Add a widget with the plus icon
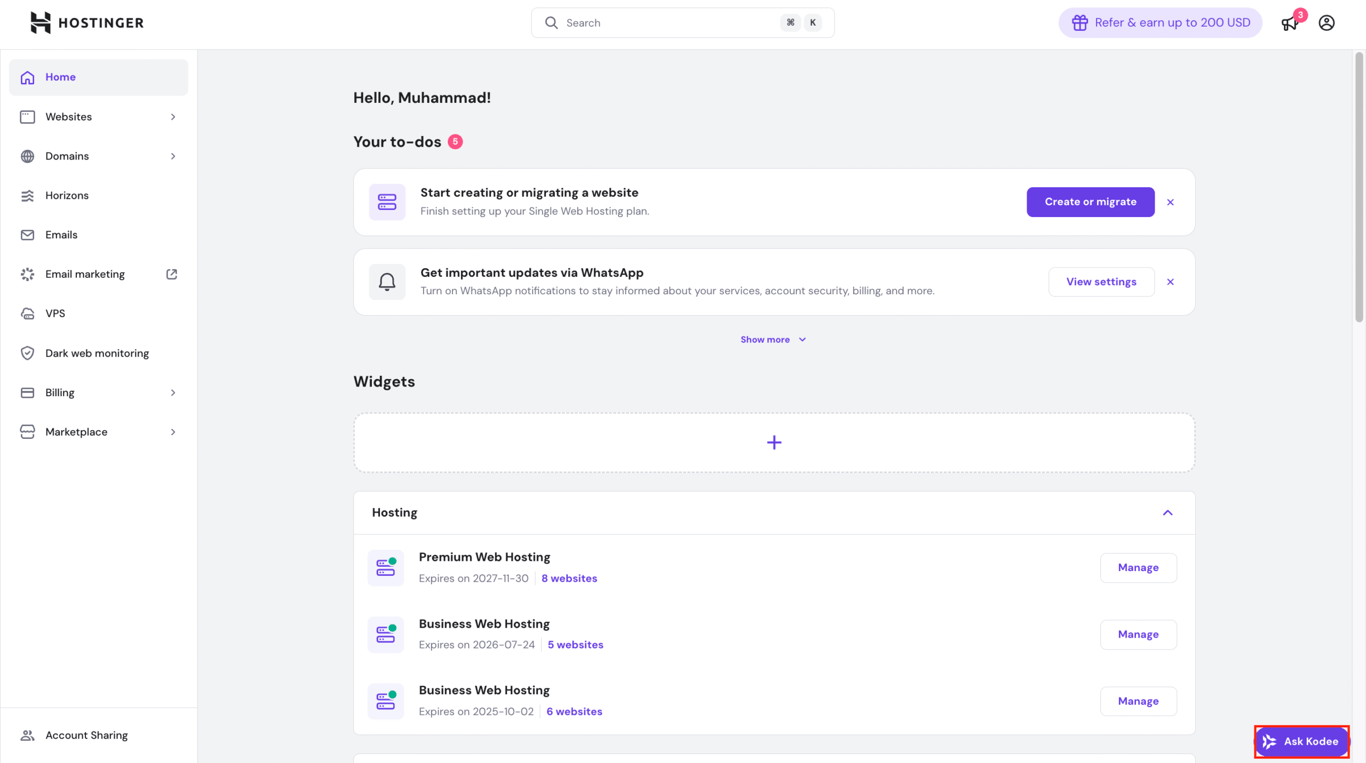This screenshot has width=1366, height=763. [774, 443]
